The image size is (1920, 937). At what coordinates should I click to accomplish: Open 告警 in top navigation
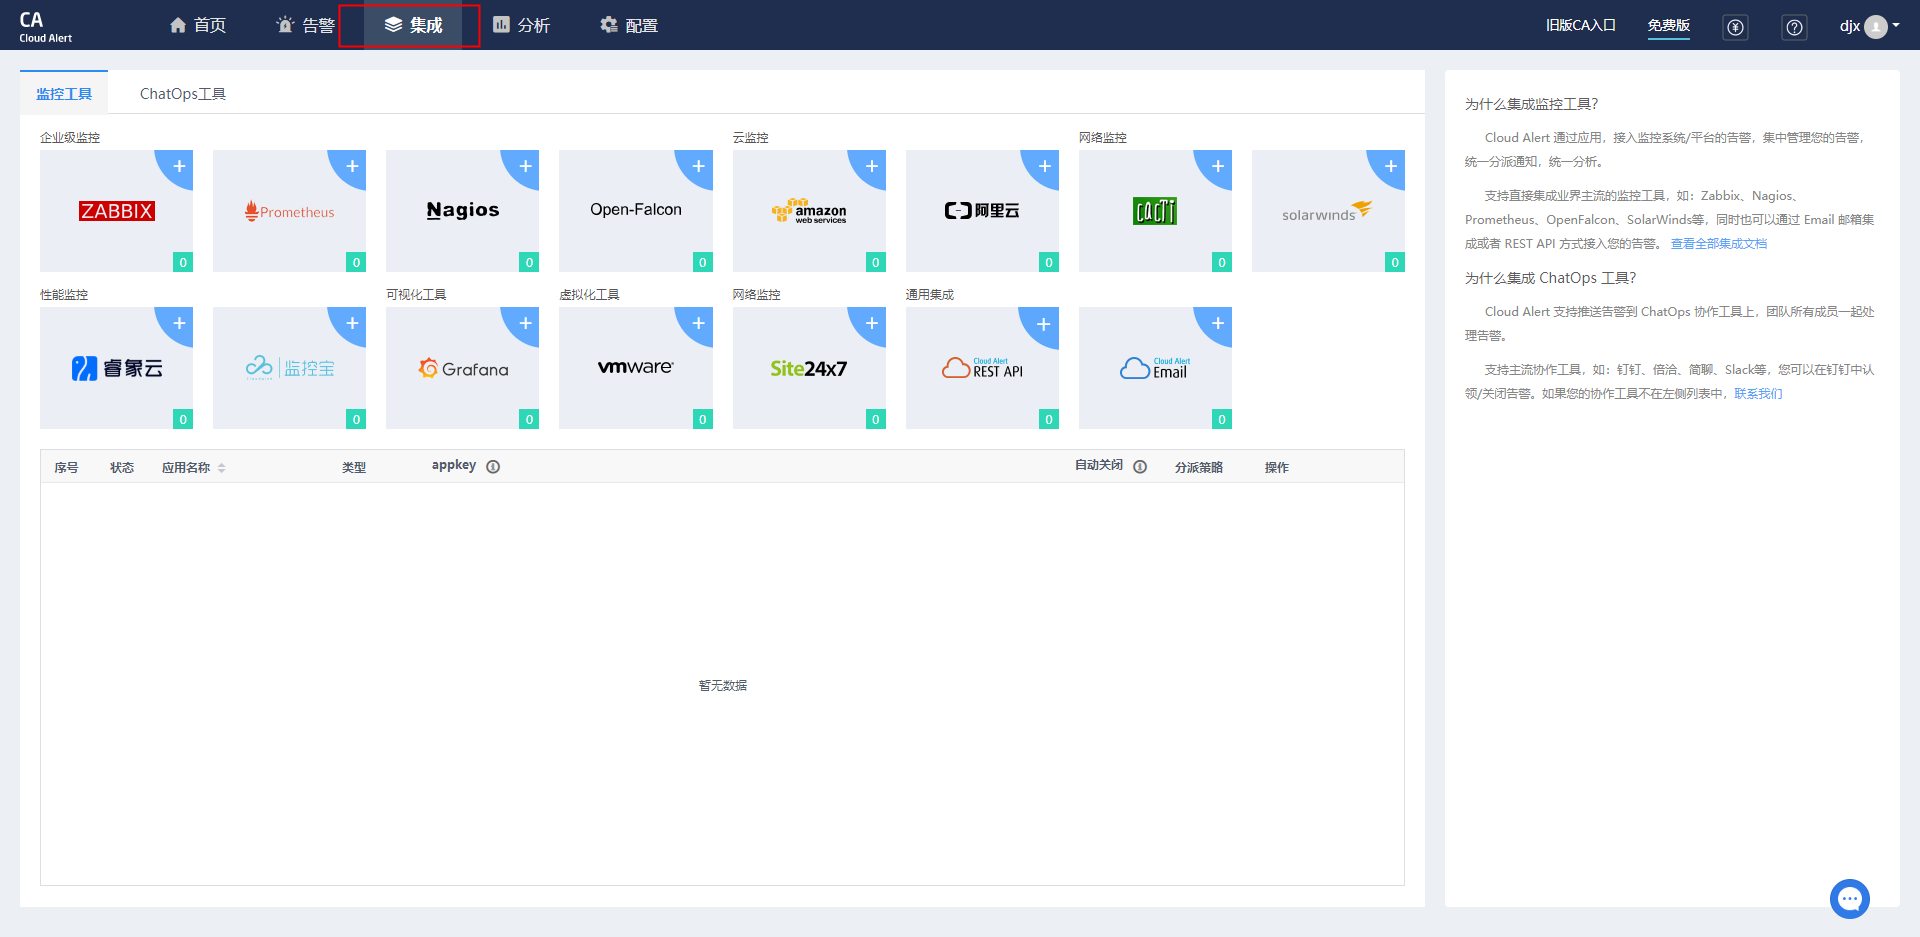pyautogui.click(x=305, y=25)
